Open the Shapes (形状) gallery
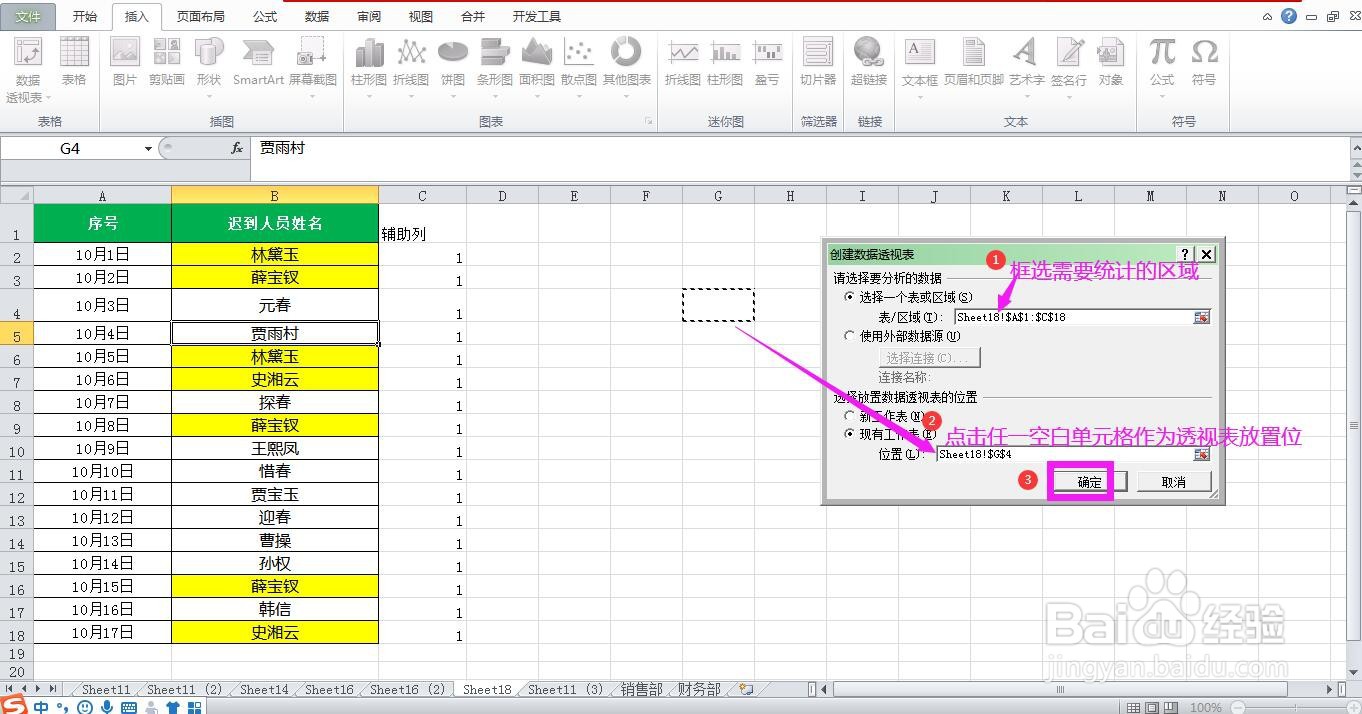Image resolution: width=1362 pixels, height=714 pixels. pos(208,67)
